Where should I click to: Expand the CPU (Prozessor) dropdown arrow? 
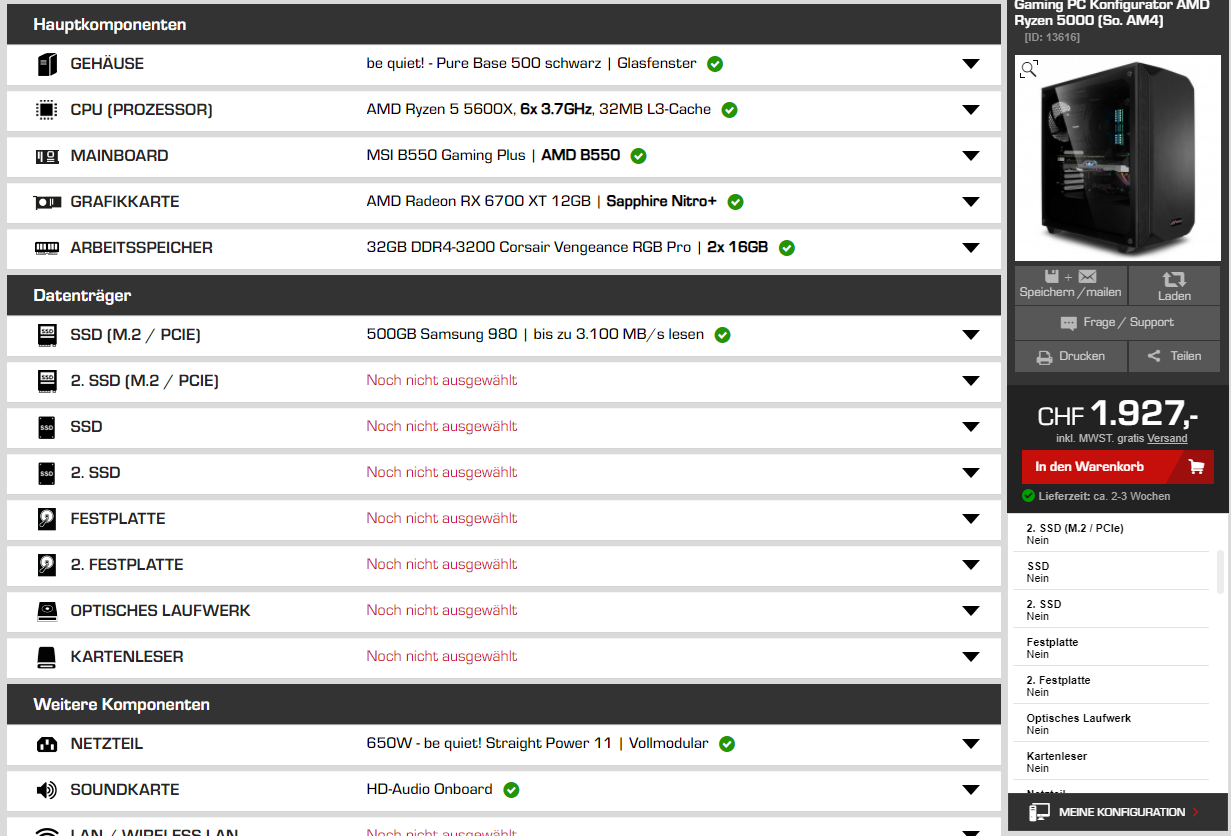[x=970, y=110]
